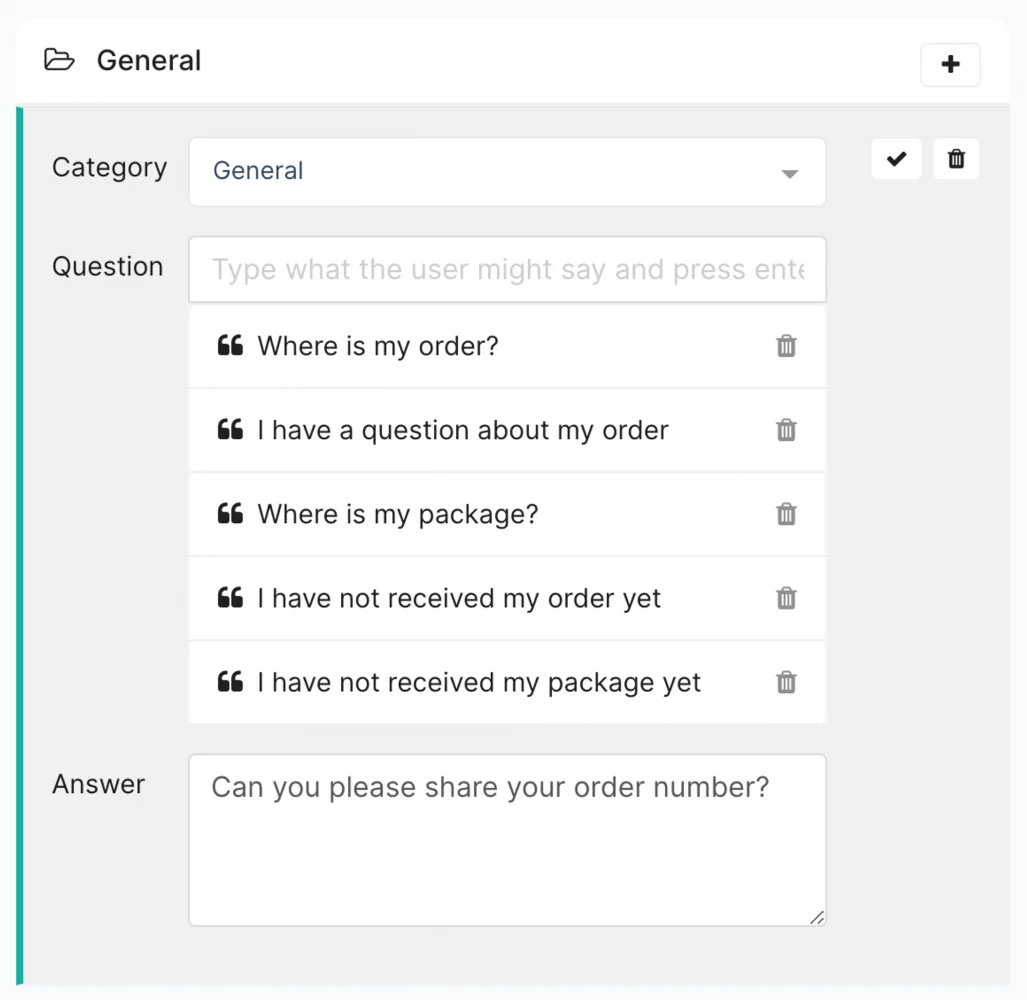The height and width of the screenshot is (1000, 1027).
Task: Click the plus button to add entry
Action: (x=950, y=65)
